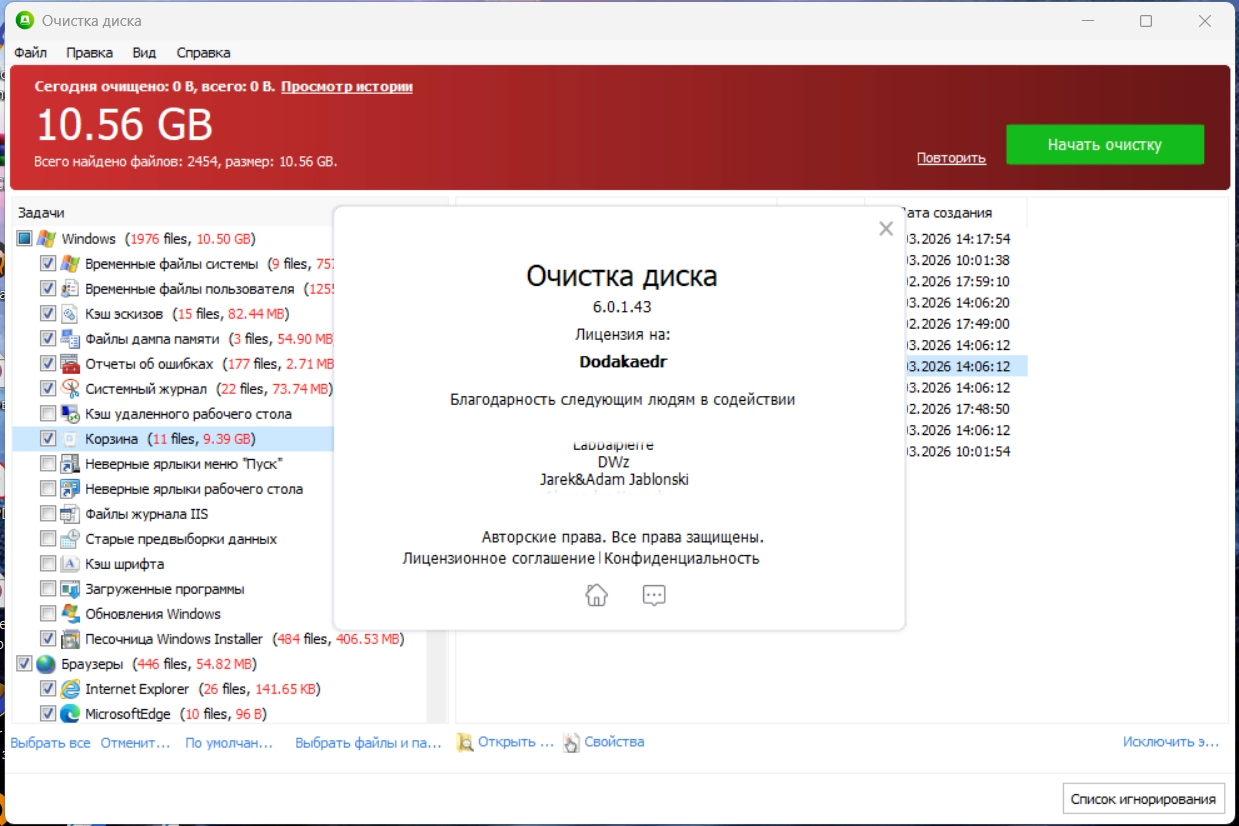Open Конфиденциальность link
This screenshot has height=826, width=1239.
click(681, 559)
